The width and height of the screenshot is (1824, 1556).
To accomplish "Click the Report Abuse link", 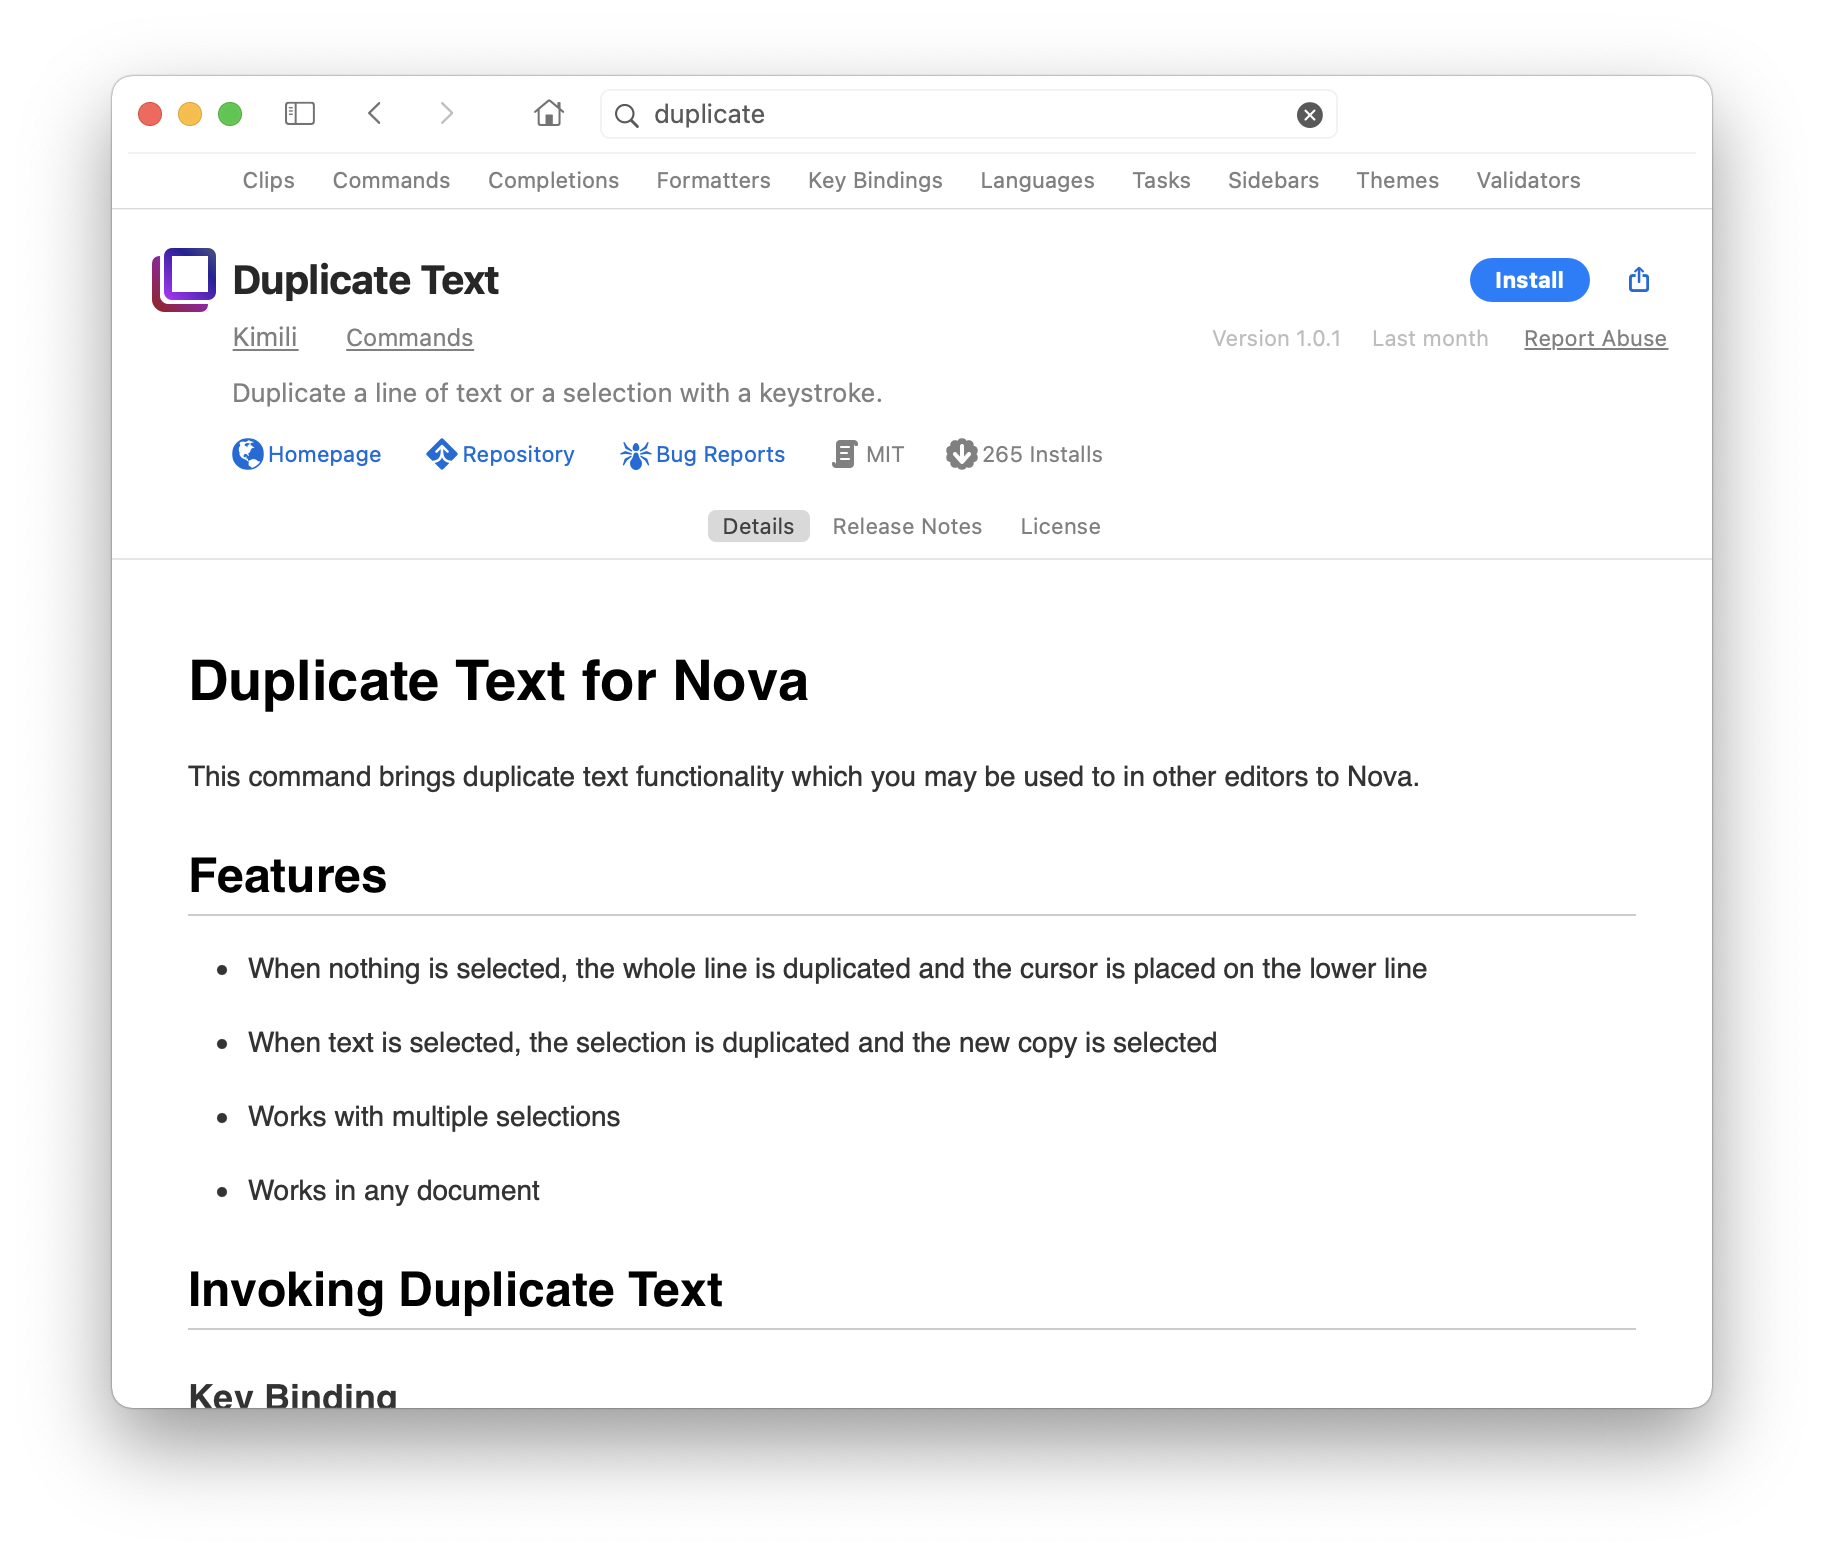I will [1594, 338].
